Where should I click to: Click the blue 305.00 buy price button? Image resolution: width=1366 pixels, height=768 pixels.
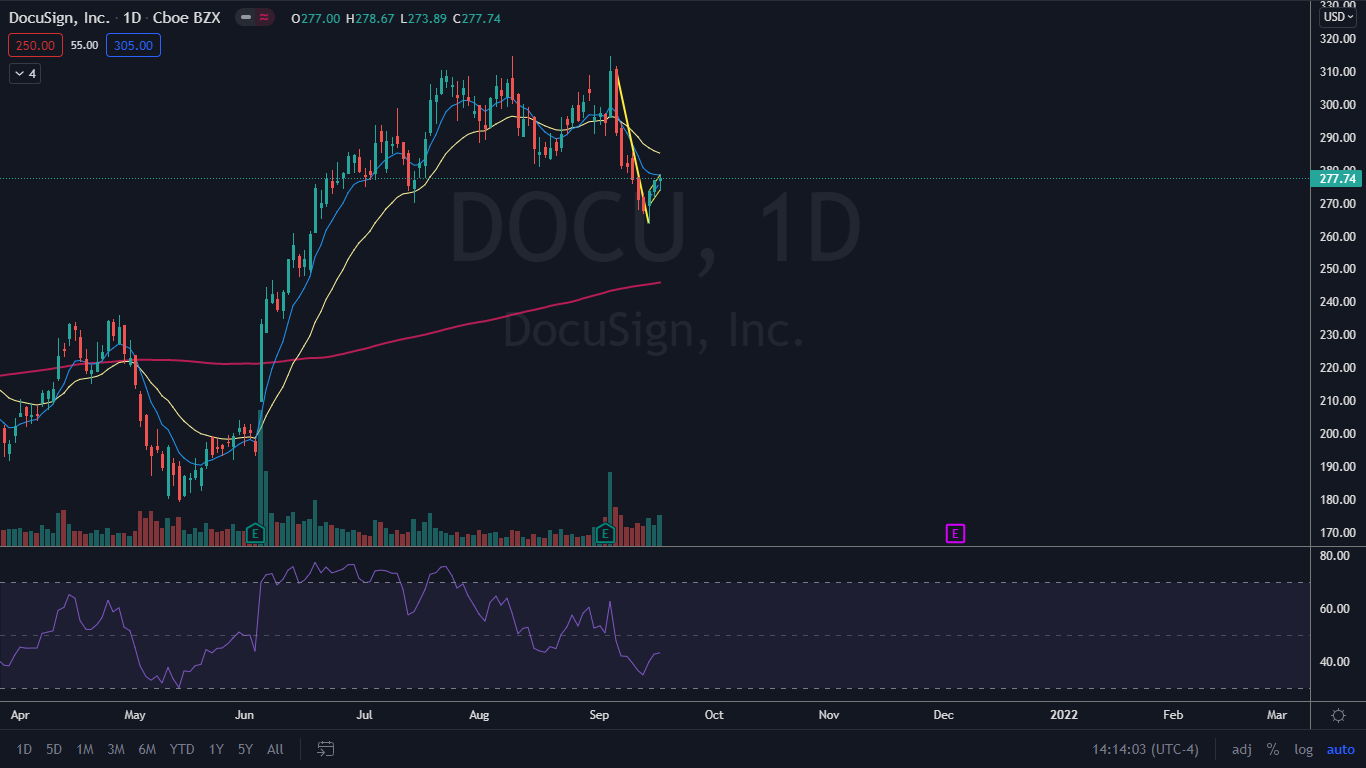(x=133, y=45)
